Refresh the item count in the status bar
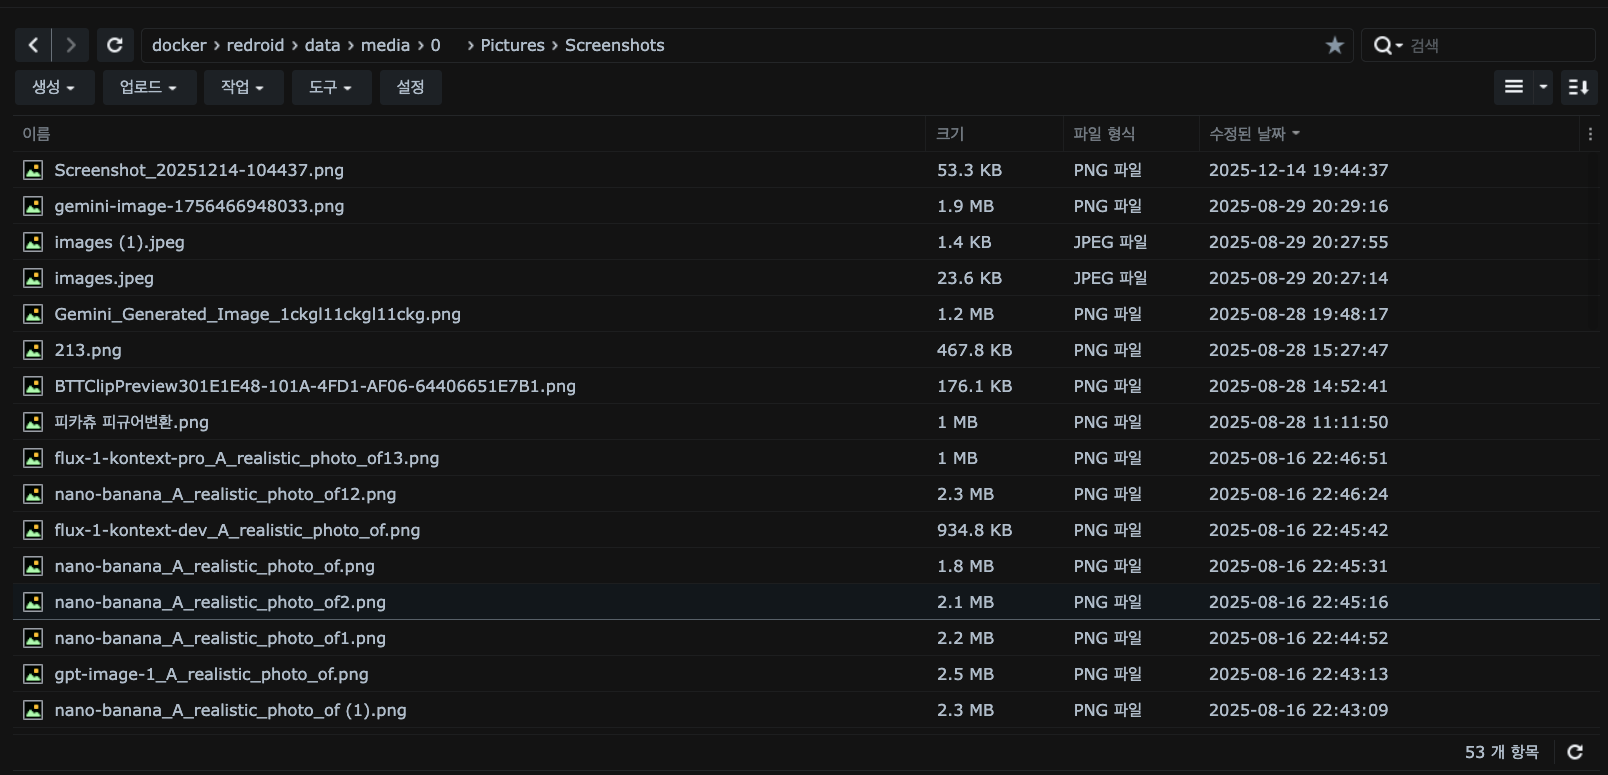1608x775 pixels. point(1575,752)
